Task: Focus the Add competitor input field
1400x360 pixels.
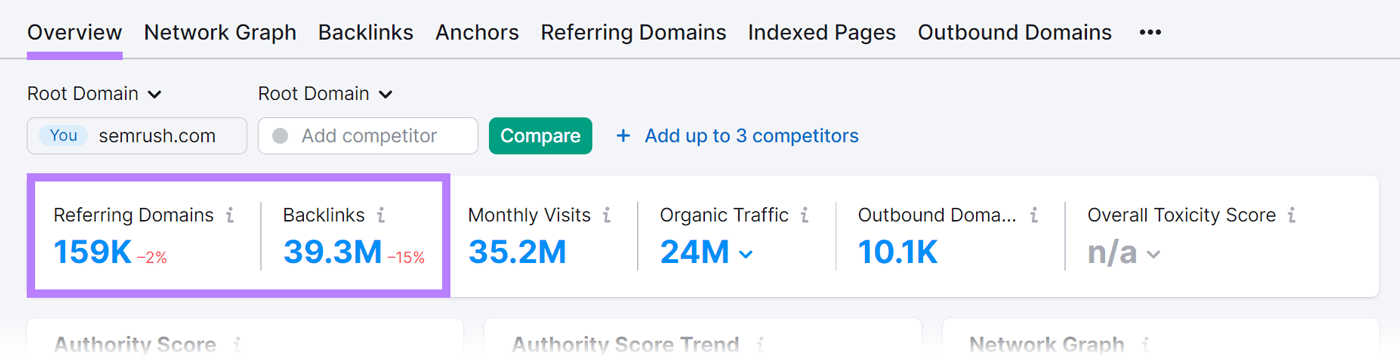Action: click(x=368, y=136)
